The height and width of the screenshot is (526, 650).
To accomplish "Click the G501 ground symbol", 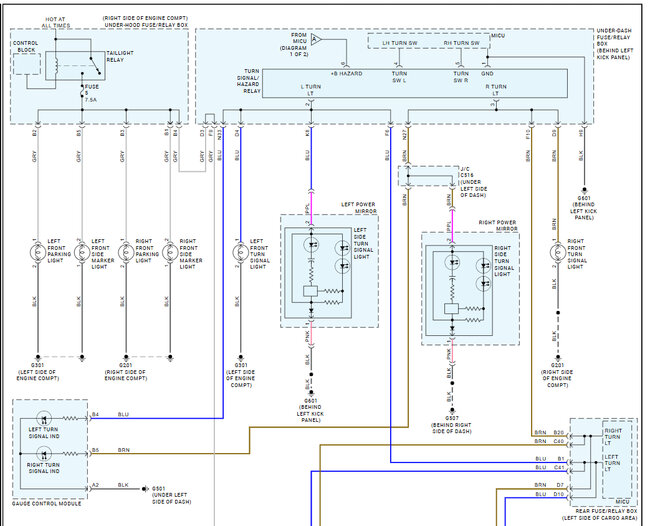I will coord(145,489).
